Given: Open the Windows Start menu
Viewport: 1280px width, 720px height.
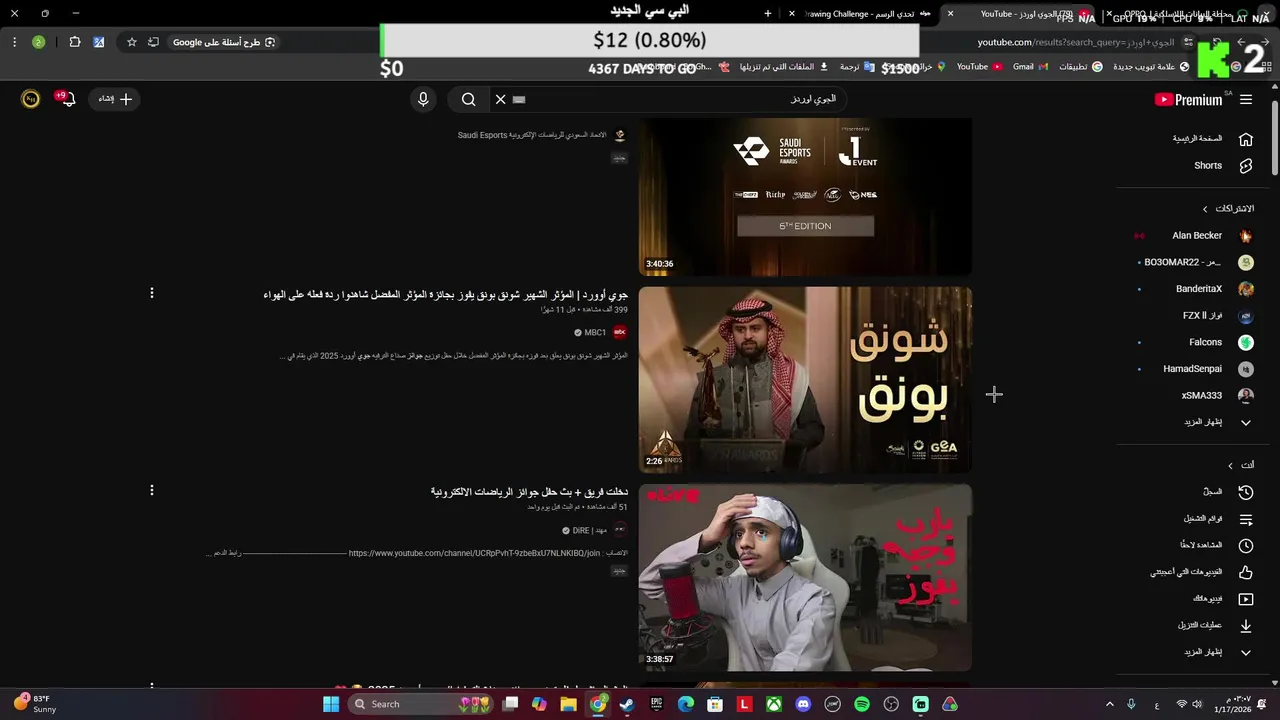Looking at the screenshot, I should [x=331, y=704].
